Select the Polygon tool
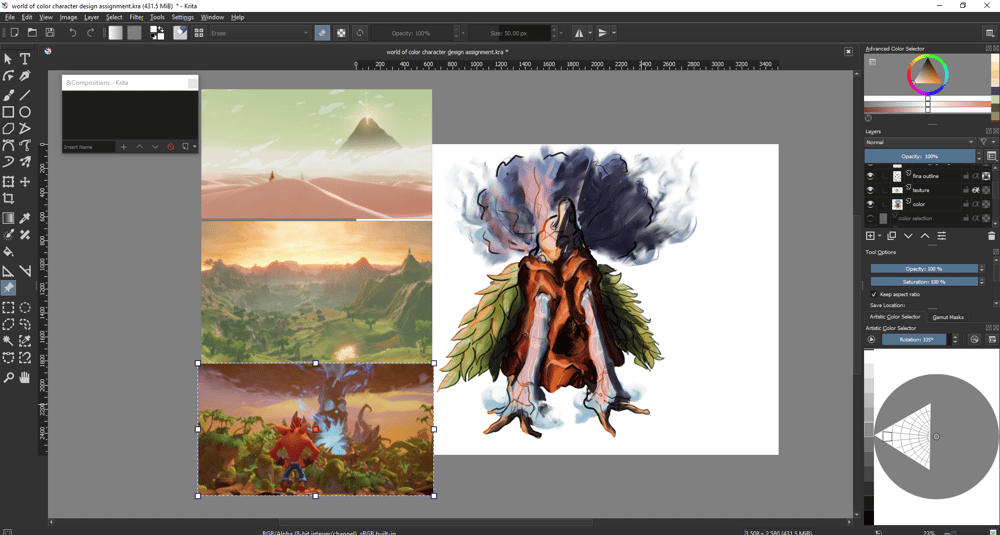1000x535 pixels. [8, 128]
